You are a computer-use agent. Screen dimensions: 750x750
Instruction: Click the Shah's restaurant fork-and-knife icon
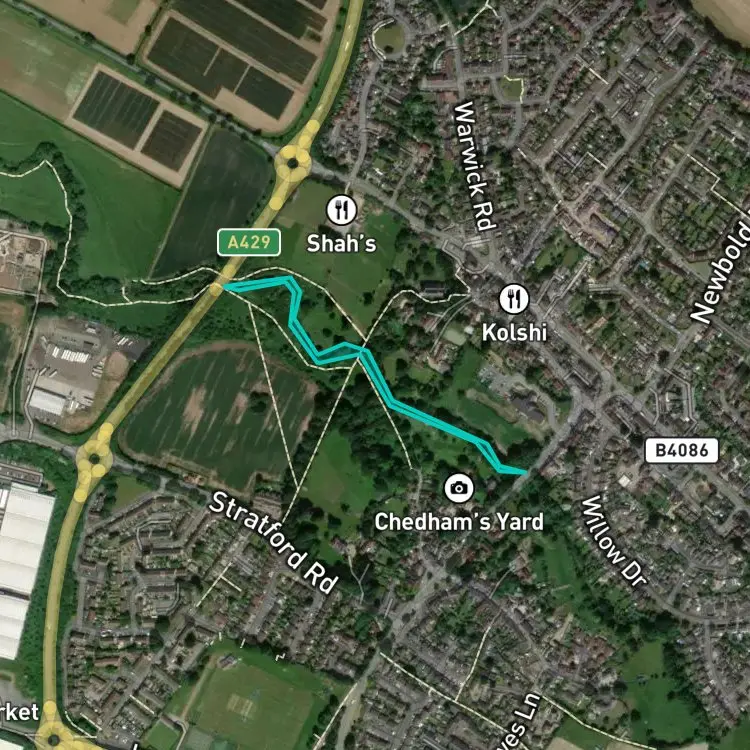[342, 210]
